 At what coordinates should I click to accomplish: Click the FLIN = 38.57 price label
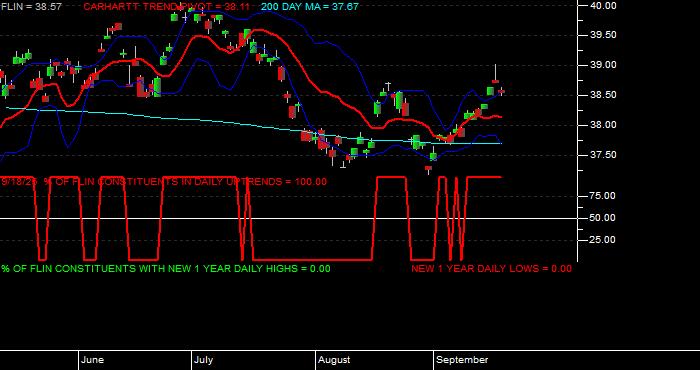[31, 7]
